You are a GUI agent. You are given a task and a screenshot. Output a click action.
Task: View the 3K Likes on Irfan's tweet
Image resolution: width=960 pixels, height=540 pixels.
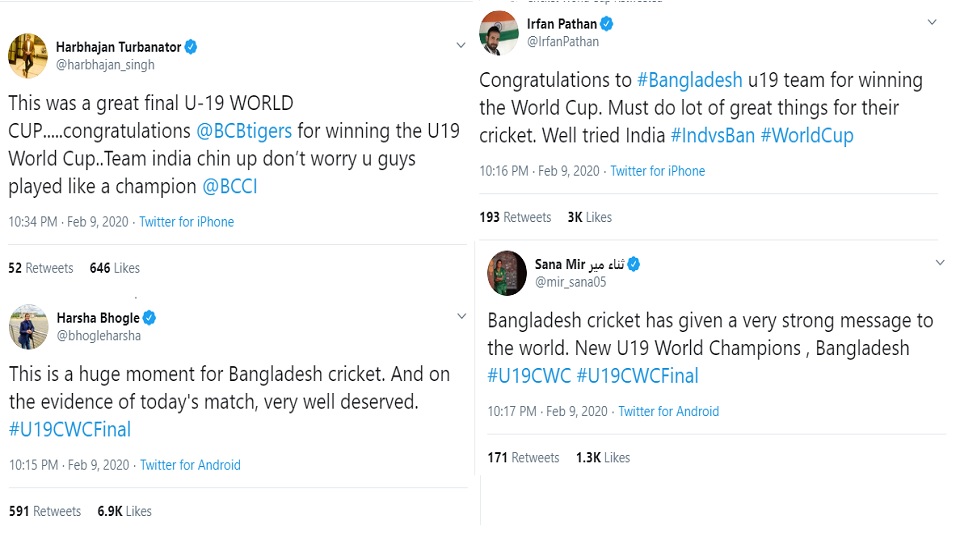(590, 217)
